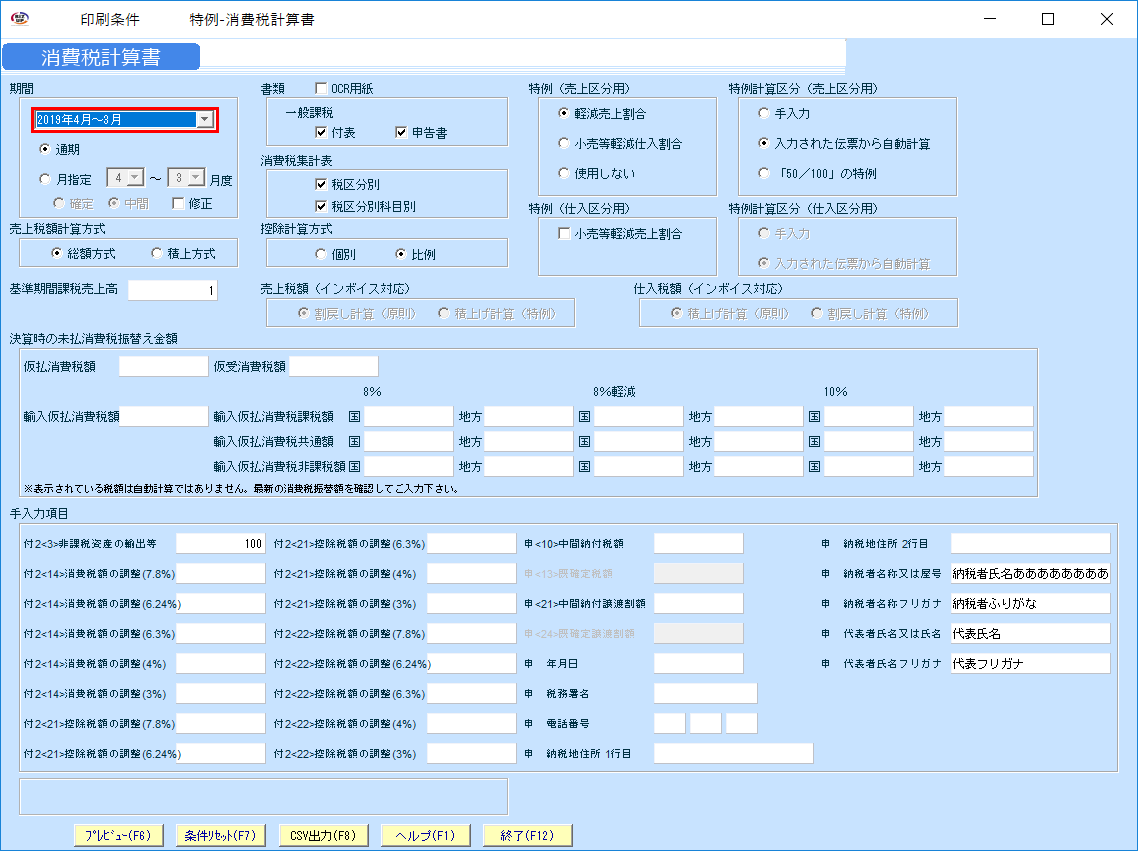
Task: Open the 2019年4月～3月 period dropdown
Action: point(205,119)
